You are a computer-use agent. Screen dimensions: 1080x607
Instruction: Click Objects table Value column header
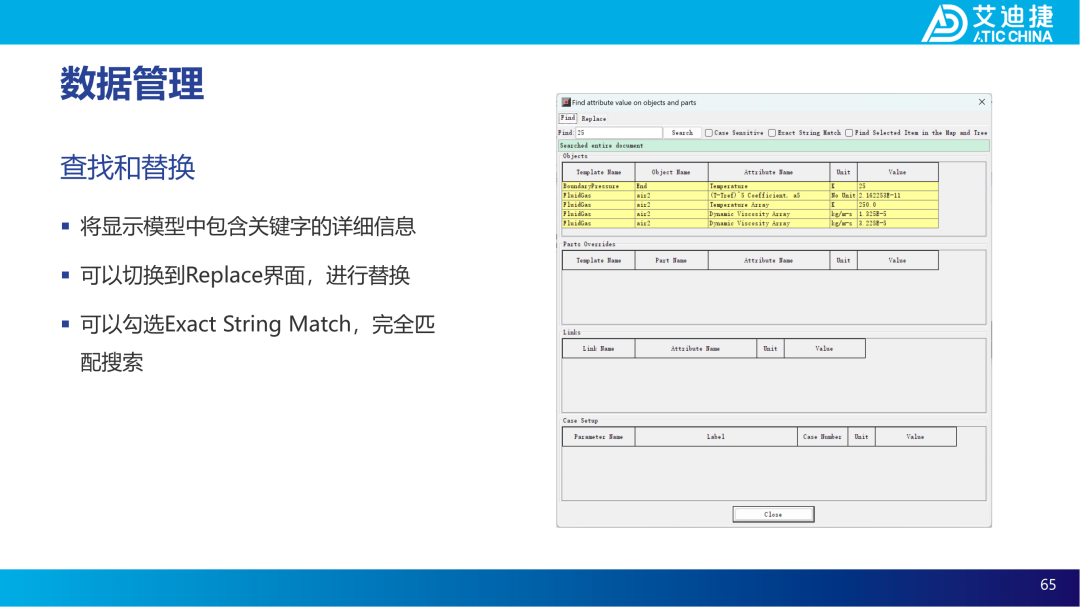(897, 172)
